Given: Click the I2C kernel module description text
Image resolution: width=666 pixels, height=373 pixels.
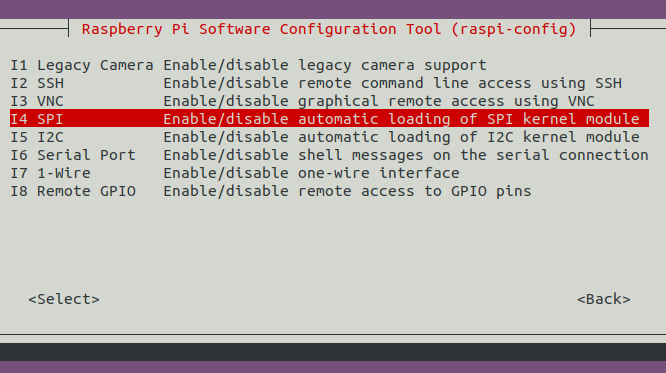Looking at the screenshot, I should 401,137.
